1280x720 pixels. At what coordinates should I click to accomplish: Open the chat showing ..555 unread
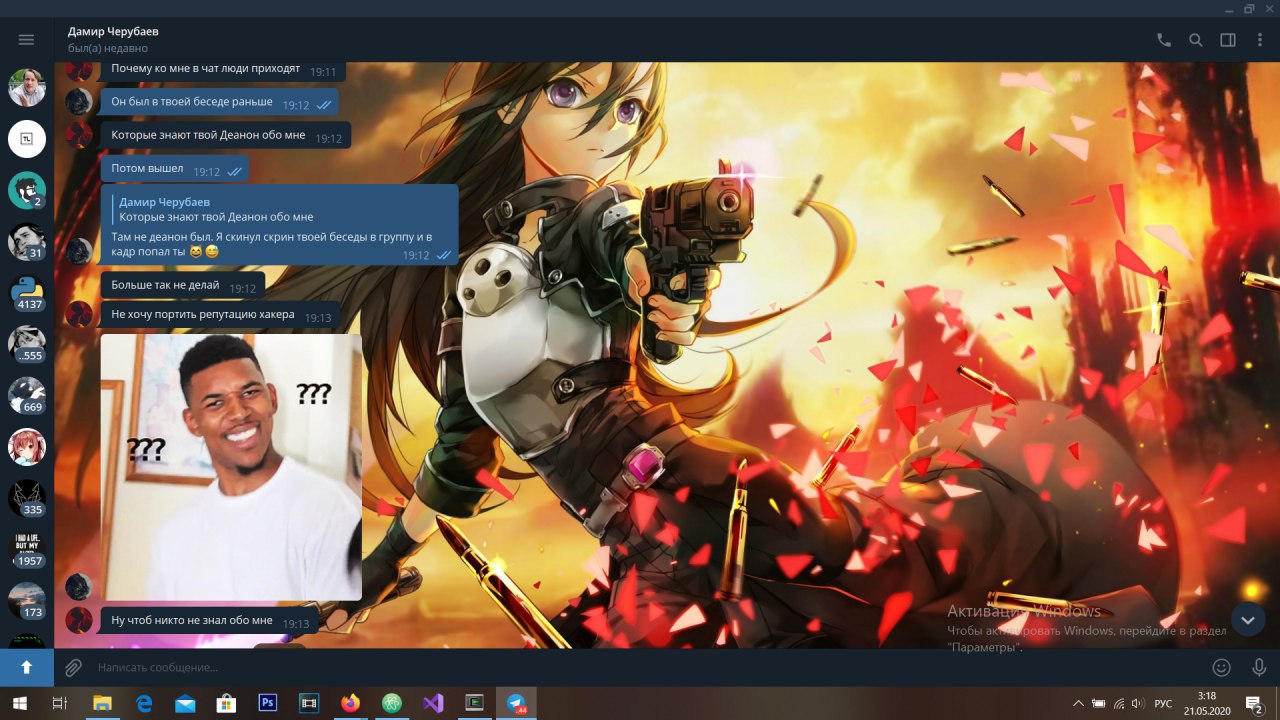point(27,344)
